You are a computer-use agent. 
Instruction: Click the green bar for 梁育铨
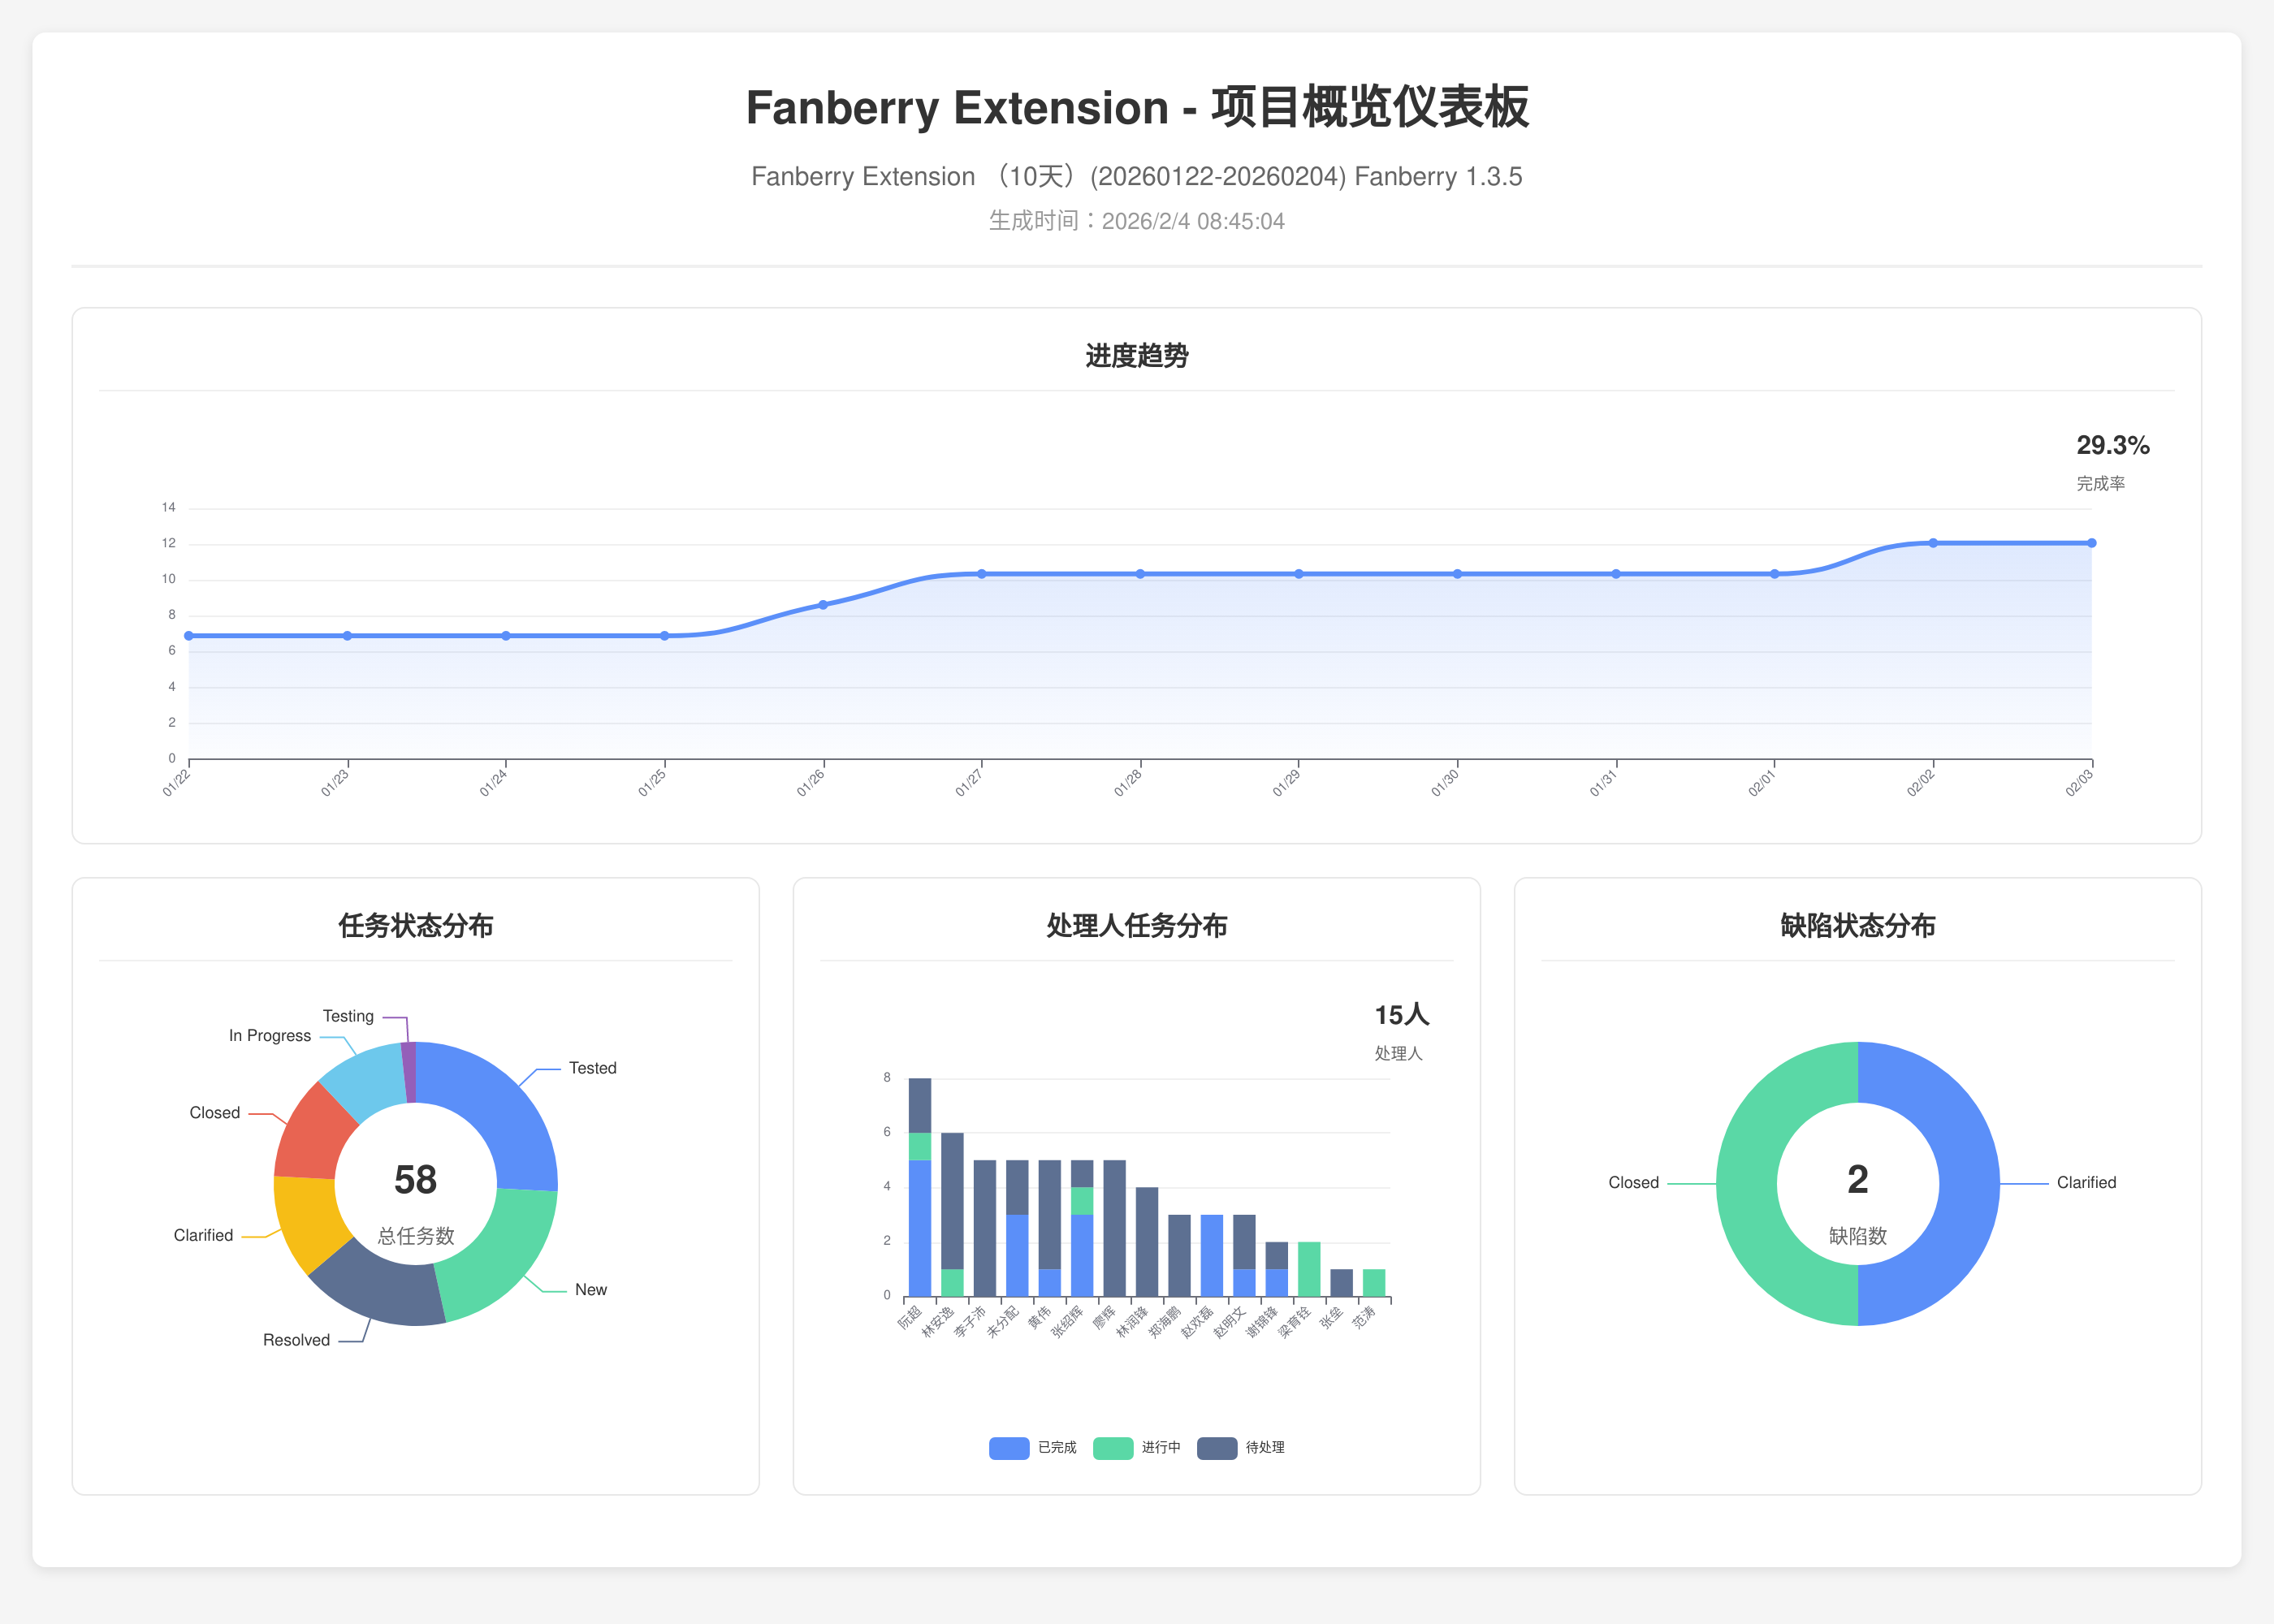pyautogui.click(x=1309, y=1269)
